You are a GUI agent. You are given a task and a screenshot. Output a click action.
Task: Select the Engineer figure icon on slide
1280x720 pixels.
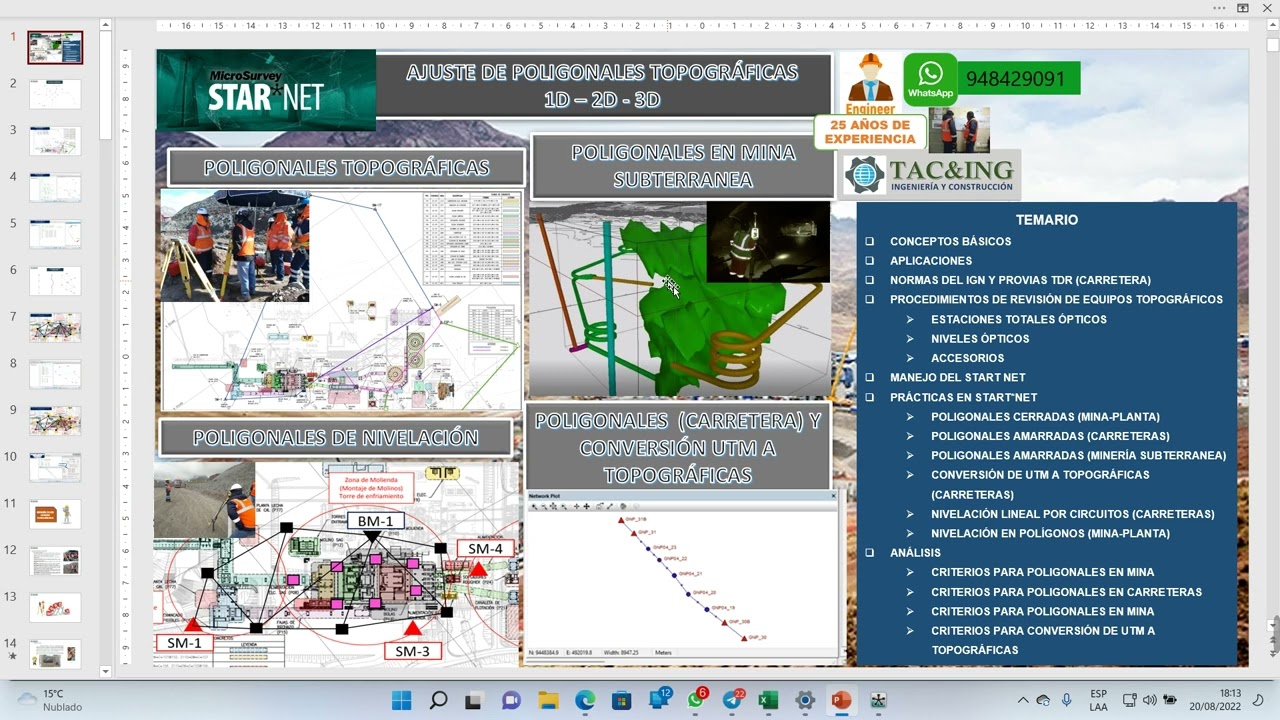(x=870, y=84)
